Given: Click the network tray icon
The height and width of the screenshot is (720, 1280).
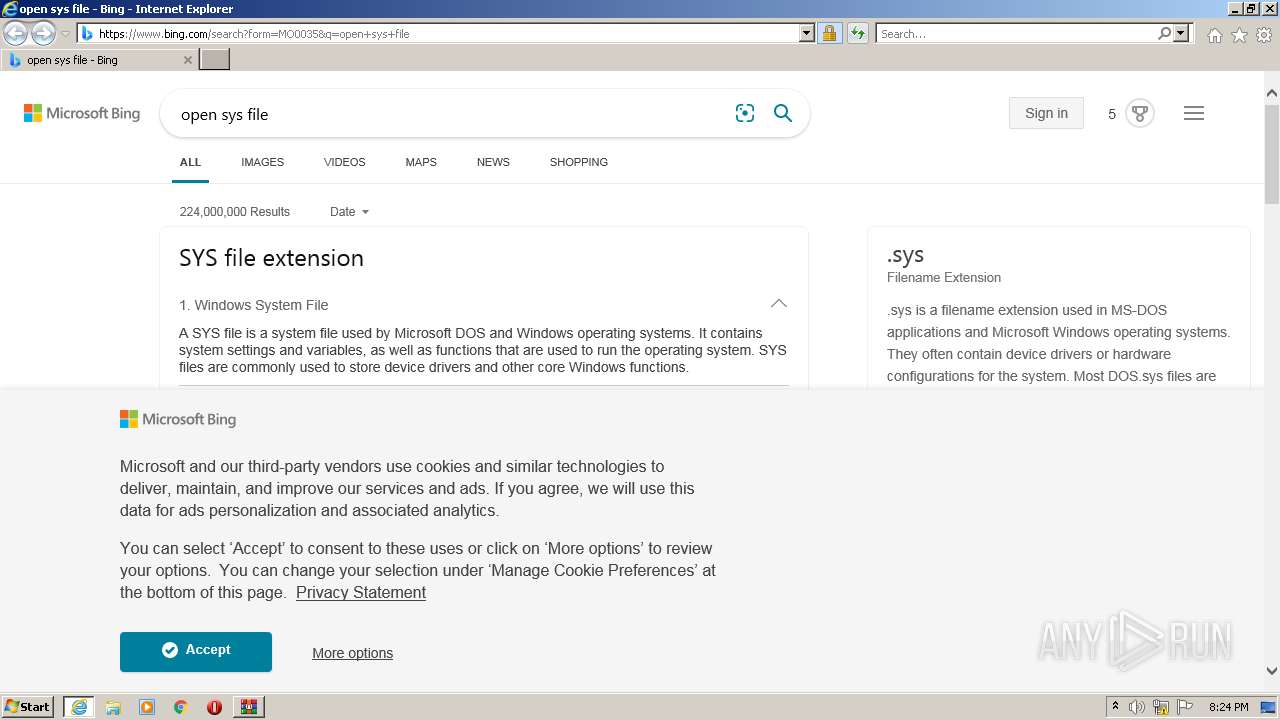Looking at the screenshot, I should tap(1161, 707).
